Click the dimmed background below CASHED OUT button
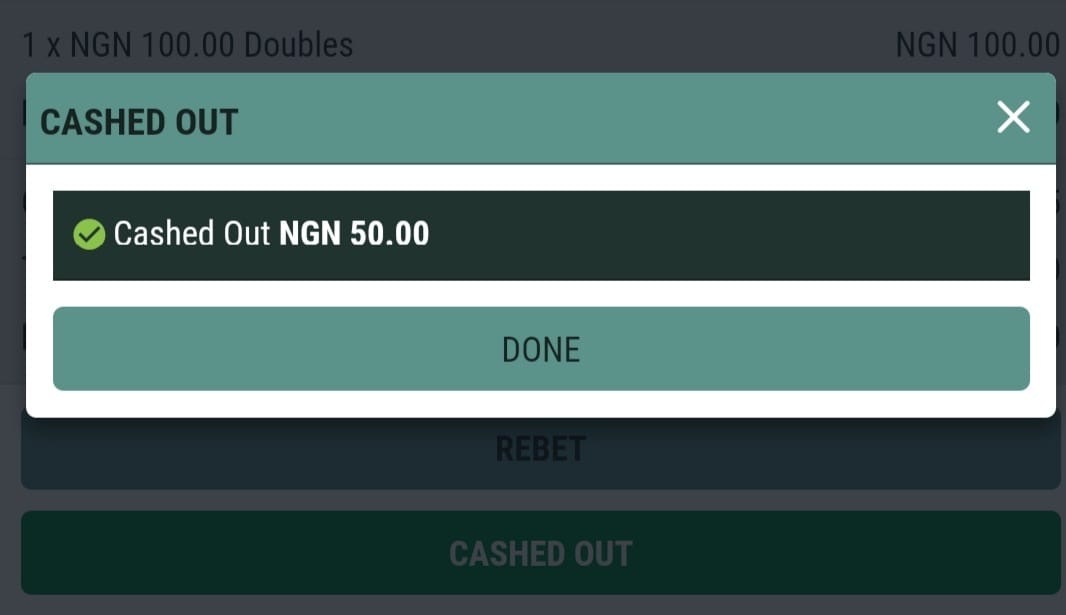 541,605
